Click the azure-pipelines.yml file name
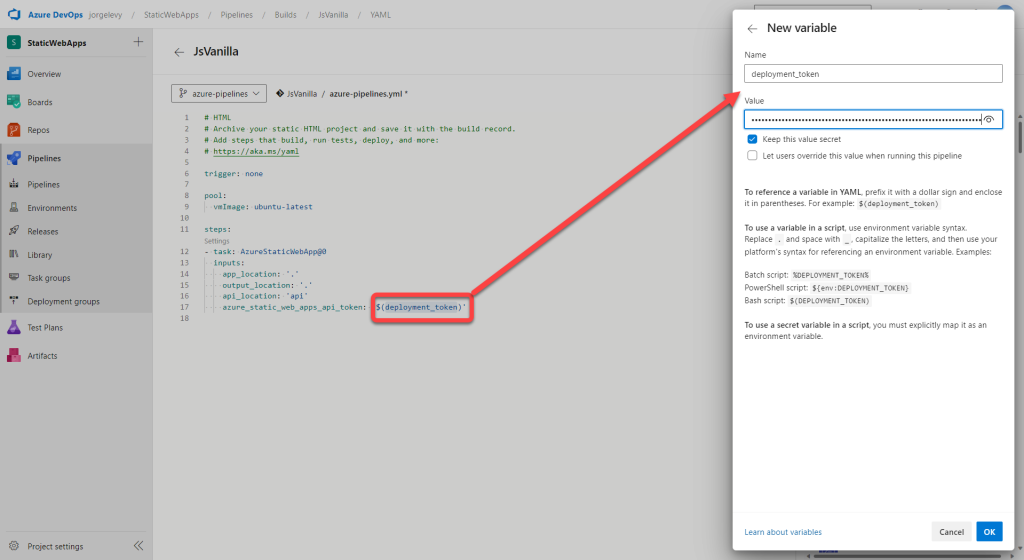 [x=366, y=93]
